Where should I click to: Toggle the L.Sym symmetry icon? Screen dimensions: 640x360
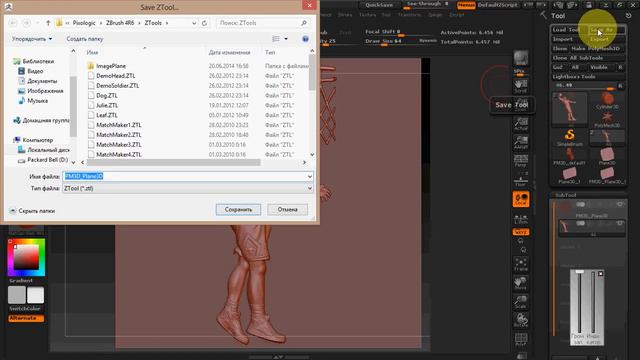(521, 219)
